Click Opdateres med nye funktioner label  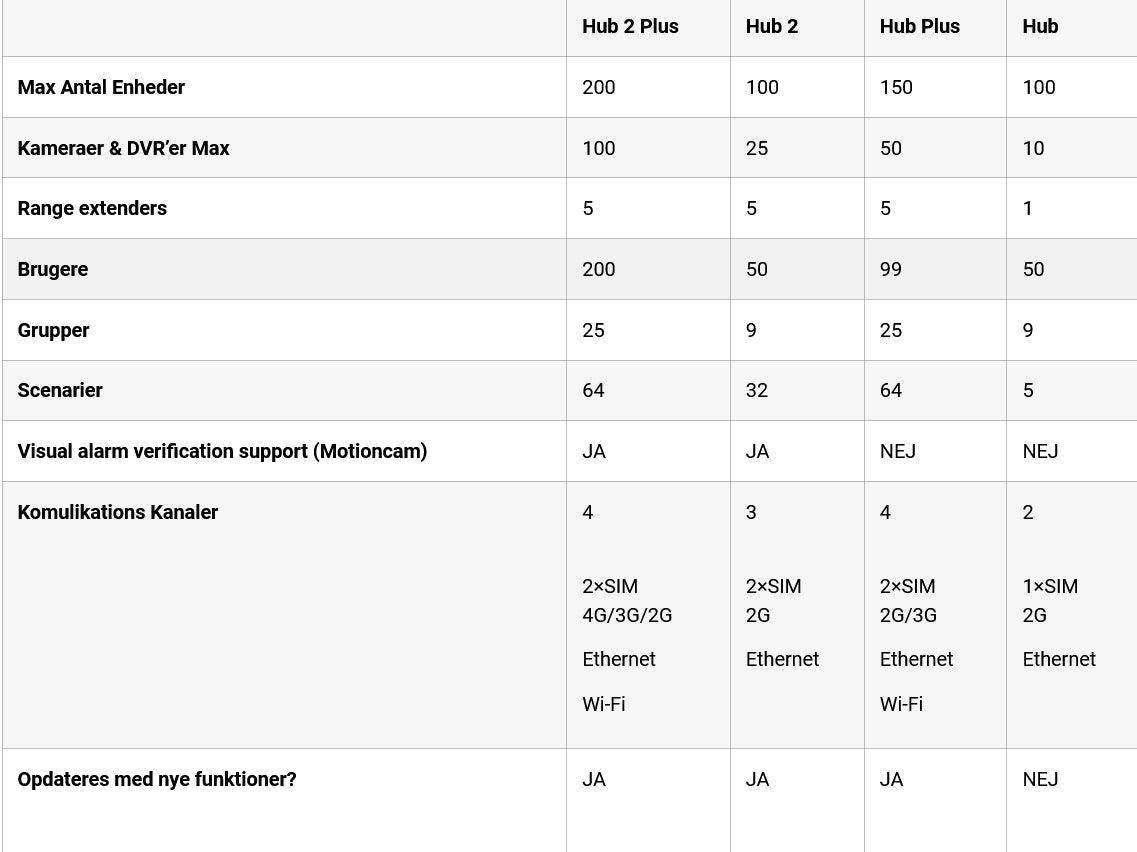(157, 779)
